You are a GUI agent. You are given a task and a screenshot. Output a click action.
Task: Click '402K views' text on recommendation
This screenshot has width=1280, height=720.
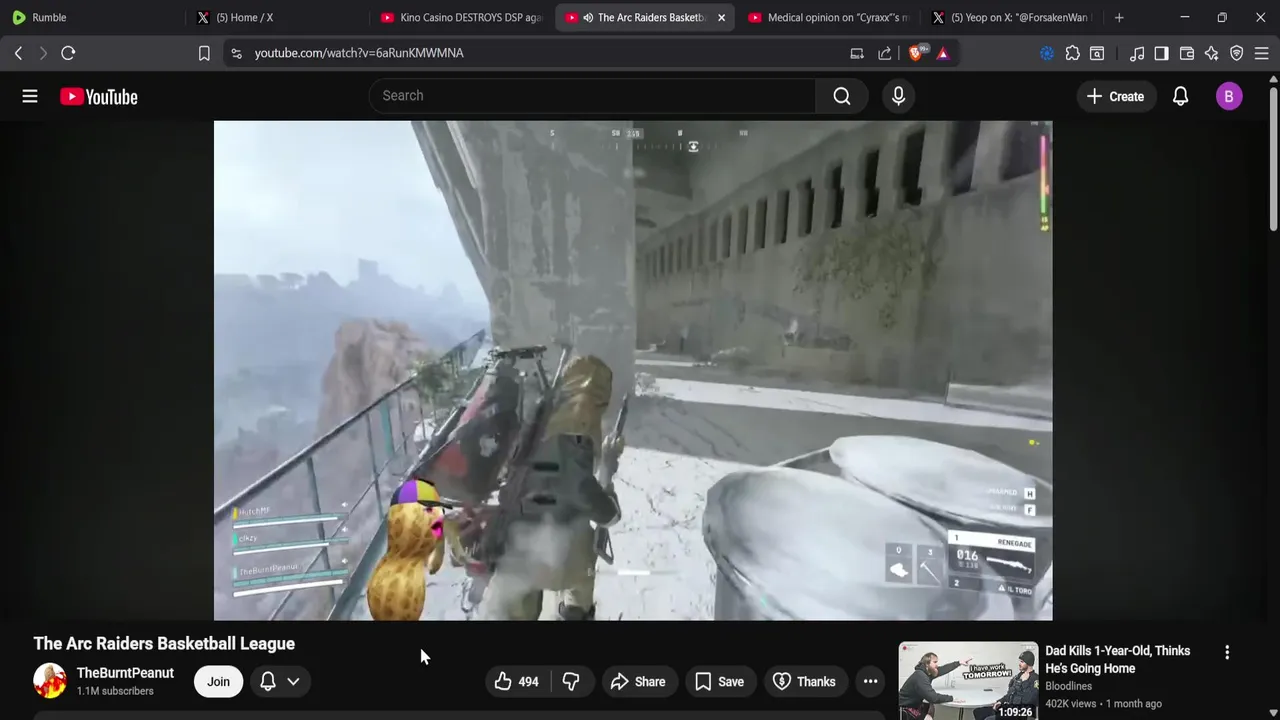click(x=1072, y=704)
